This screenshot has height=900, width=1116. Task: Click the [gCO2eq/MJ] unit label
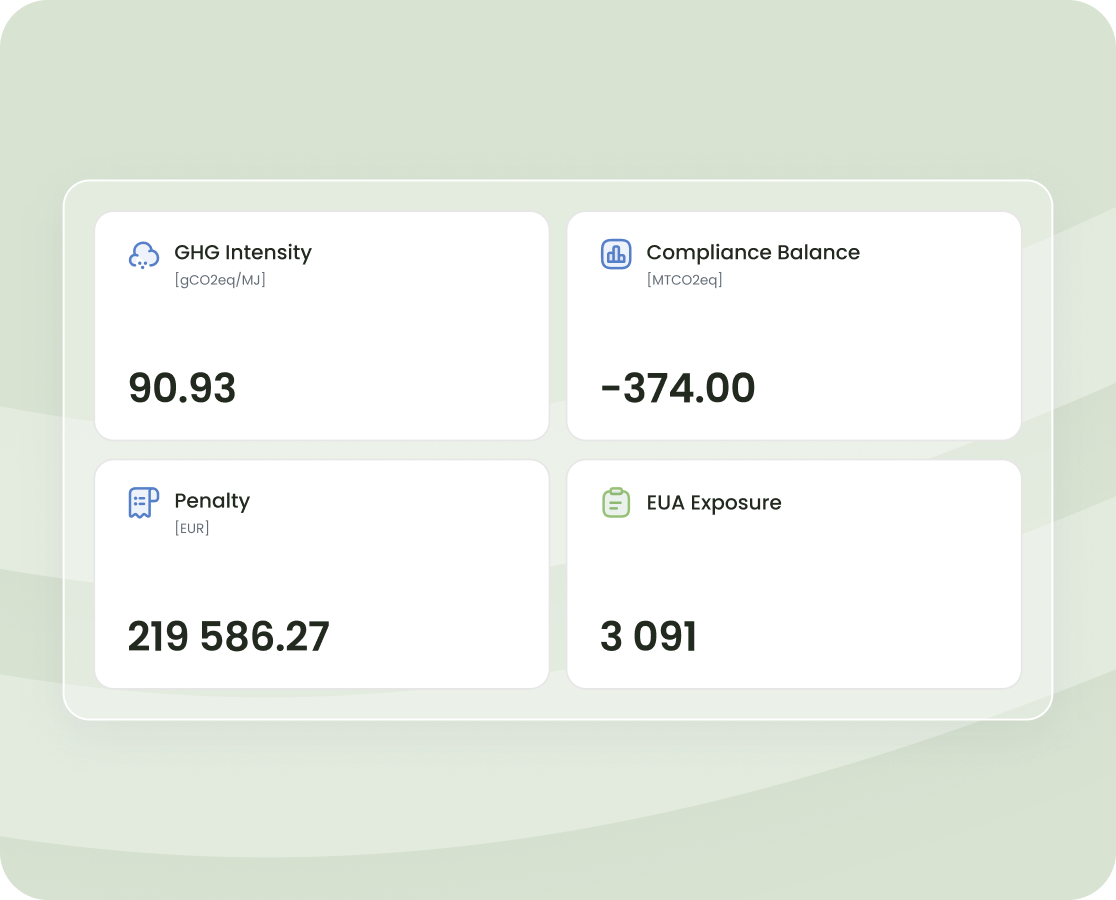tap(220, 280)
